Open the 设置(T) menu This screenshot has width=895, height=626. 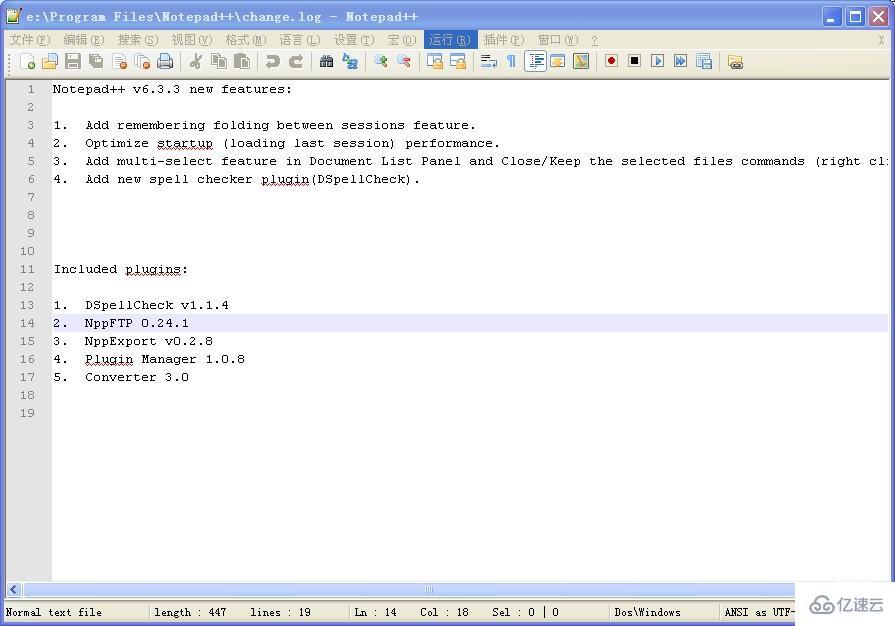[354, 40]
